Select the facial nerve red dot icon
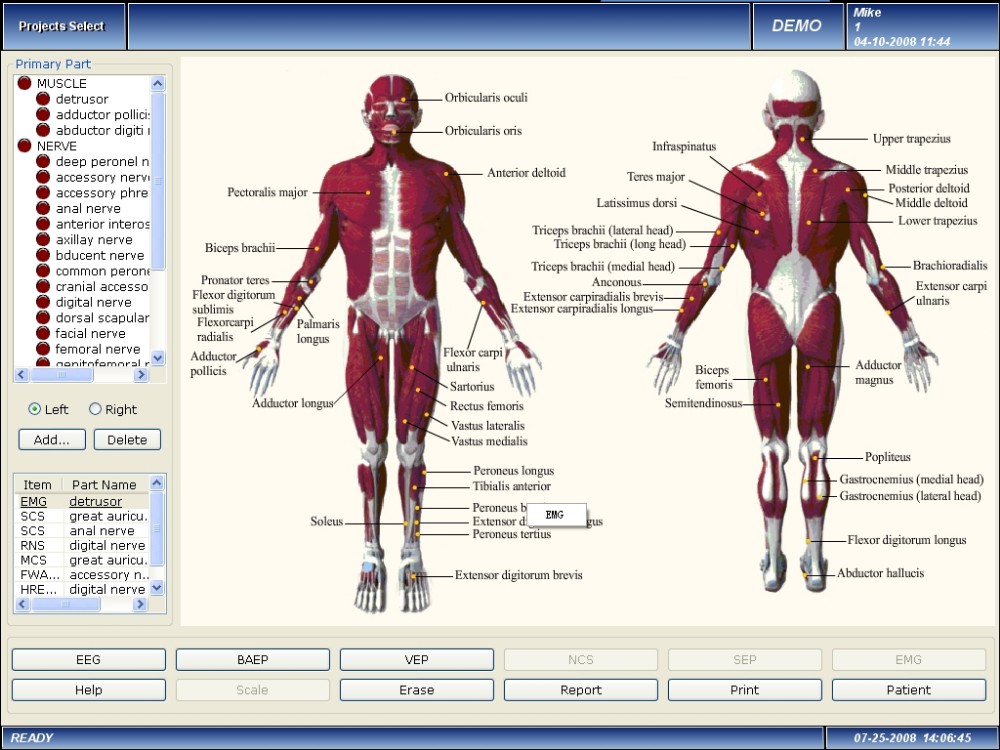 coord(43,332)
